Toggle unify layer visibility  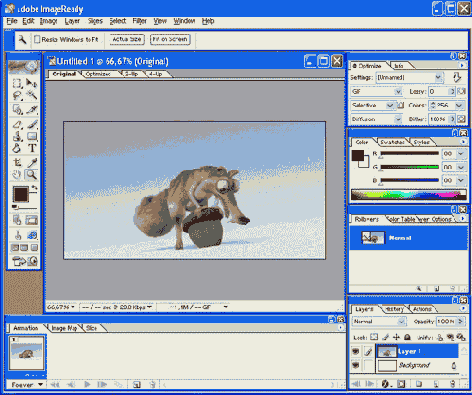point(450,337)
